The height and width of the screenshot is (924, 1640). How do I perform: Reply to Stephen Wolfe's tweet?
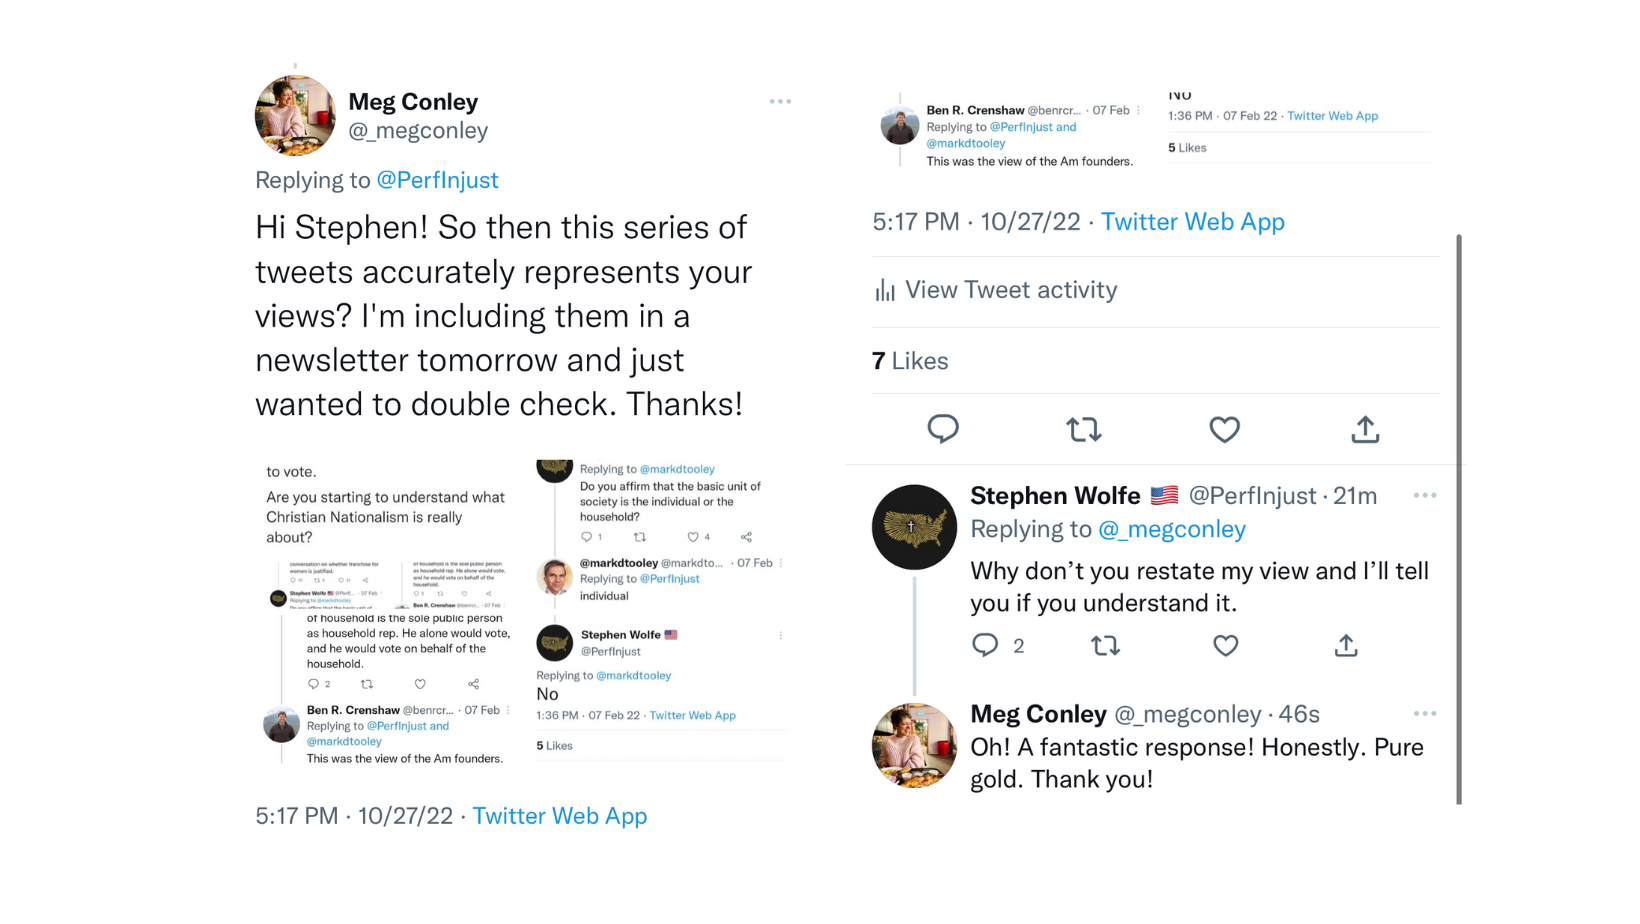[985, 645]
